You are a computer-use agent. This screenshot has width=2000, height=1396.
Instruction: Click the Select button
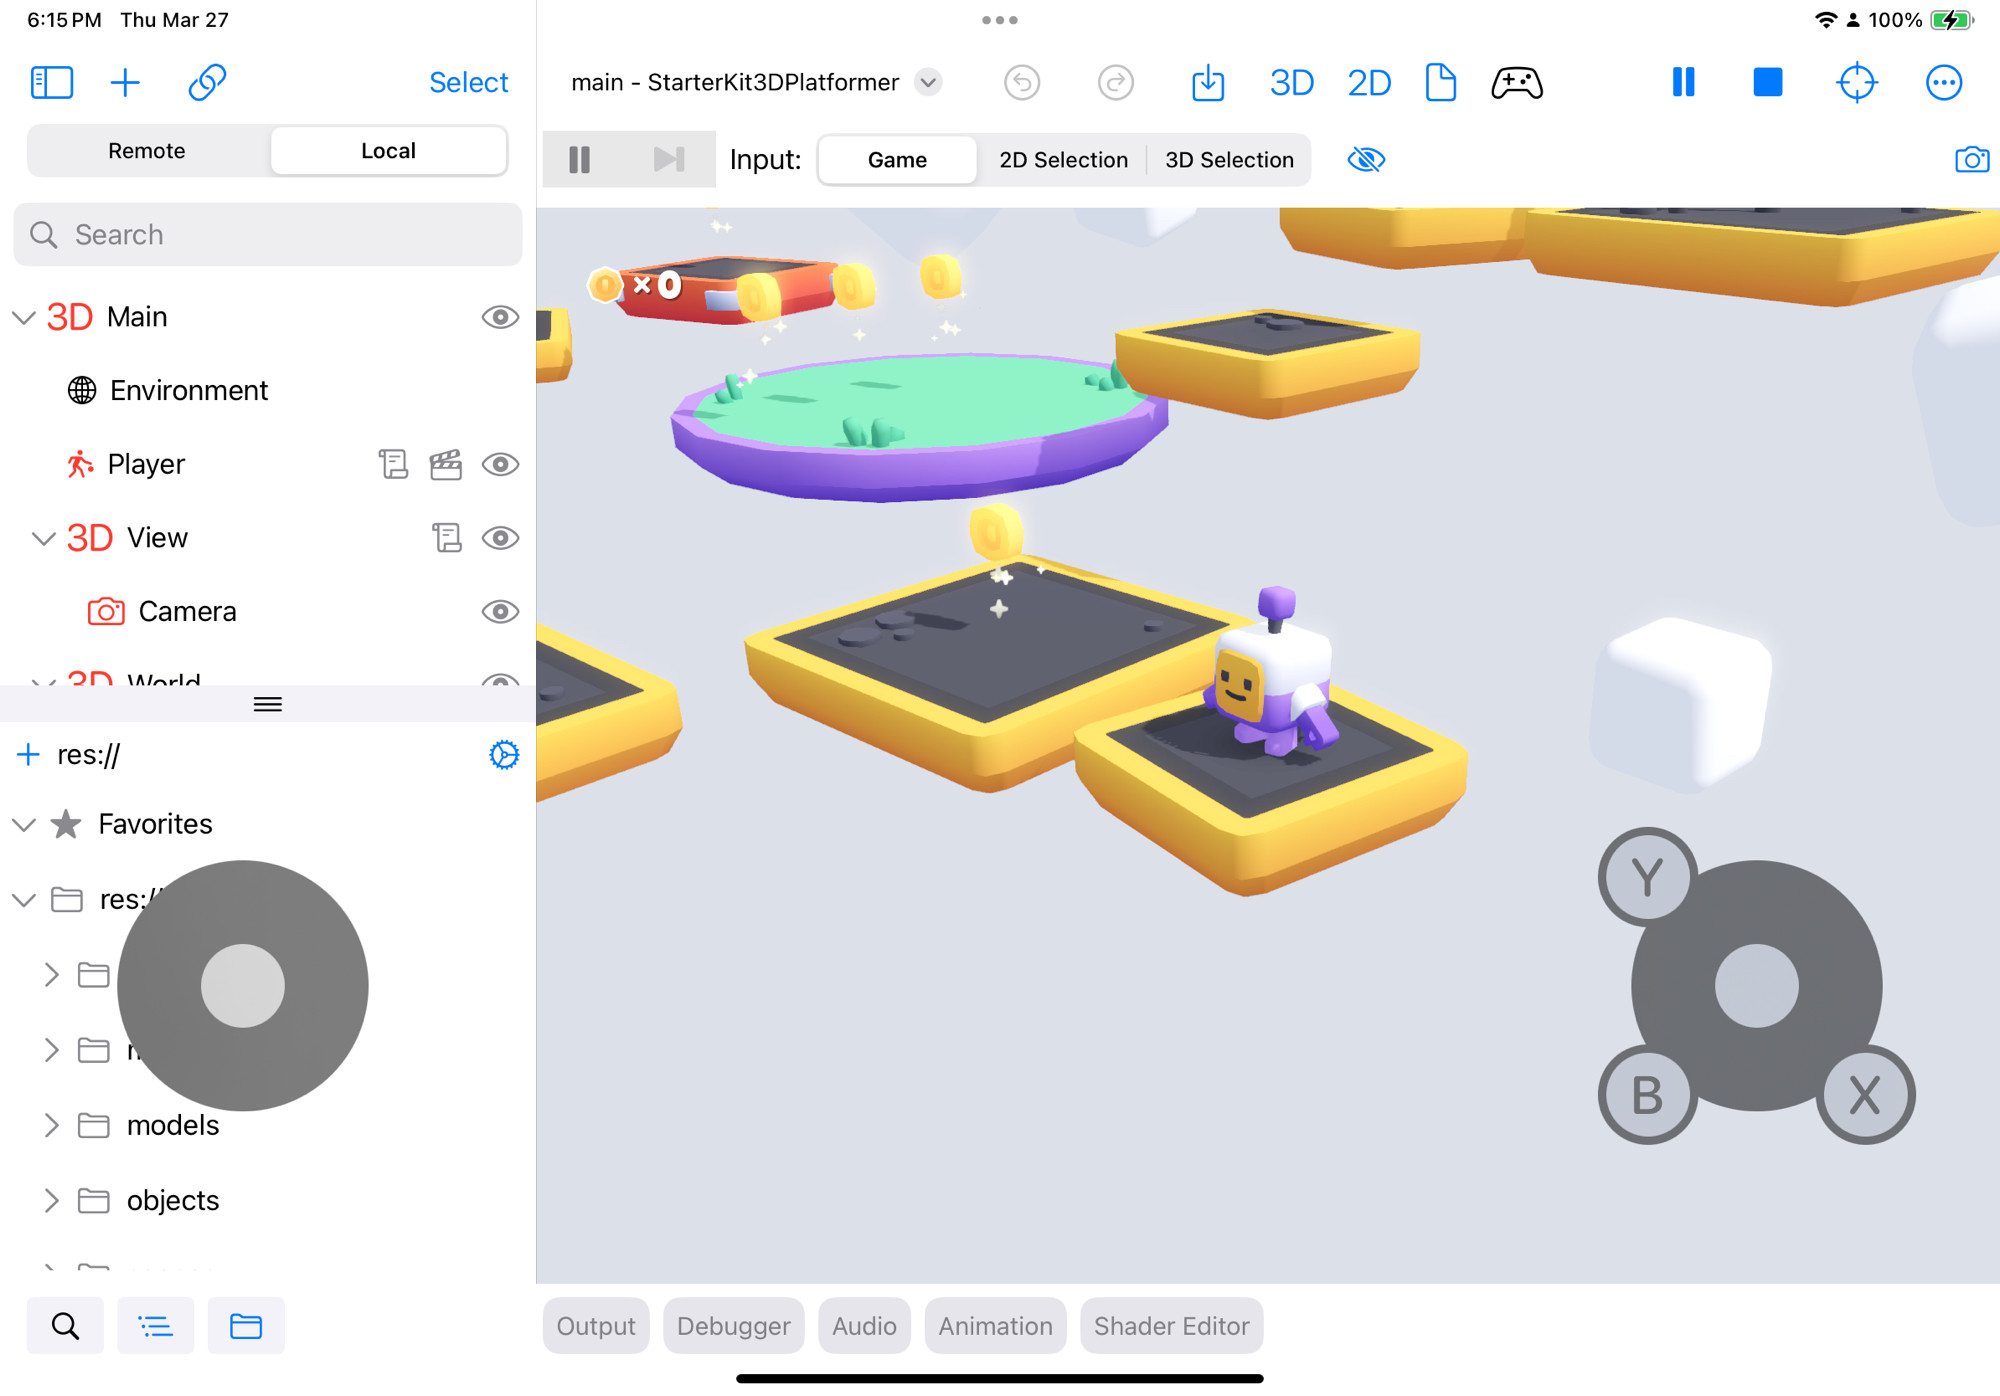pyautogui.click(x=468, y=82)
